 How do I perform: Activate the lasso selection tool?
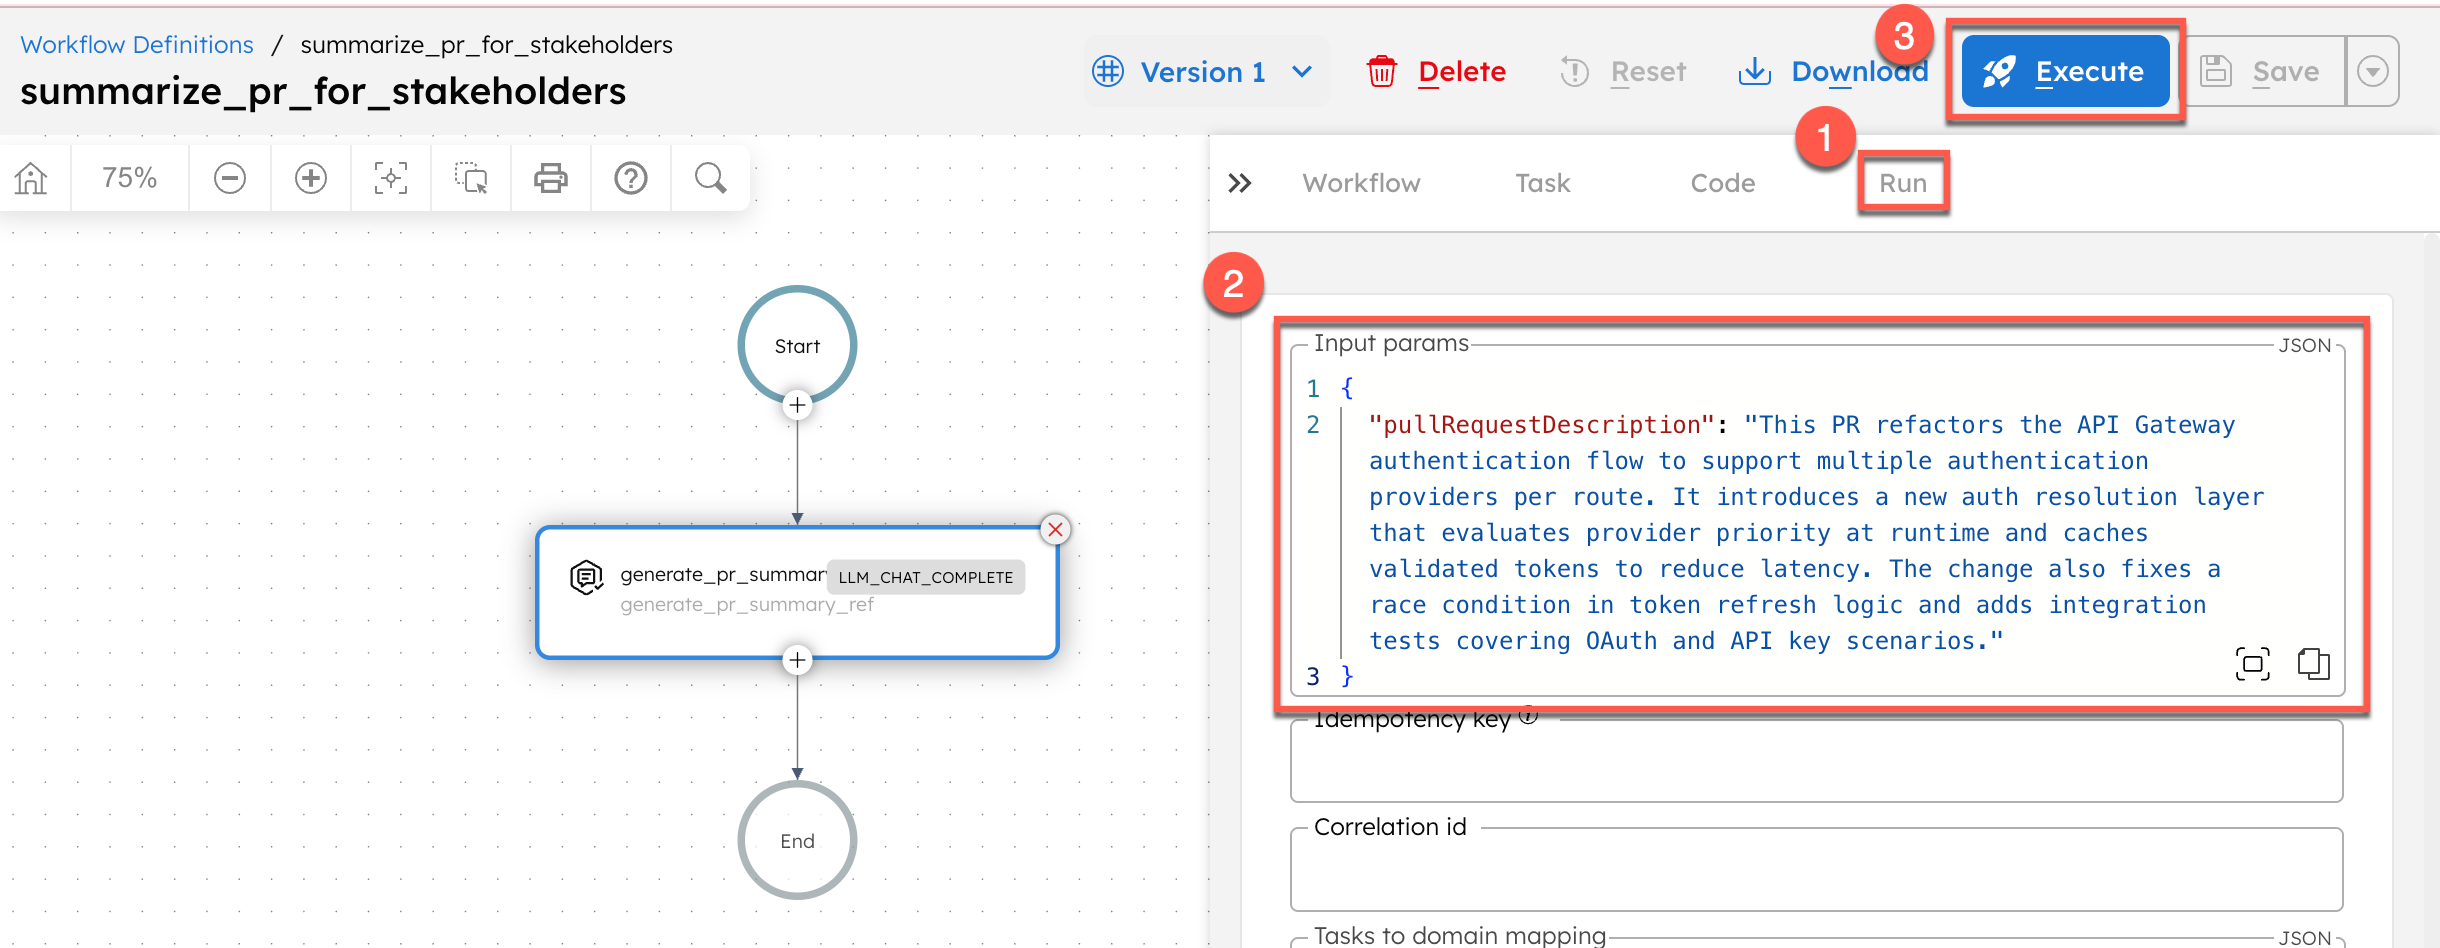point(470,177)
